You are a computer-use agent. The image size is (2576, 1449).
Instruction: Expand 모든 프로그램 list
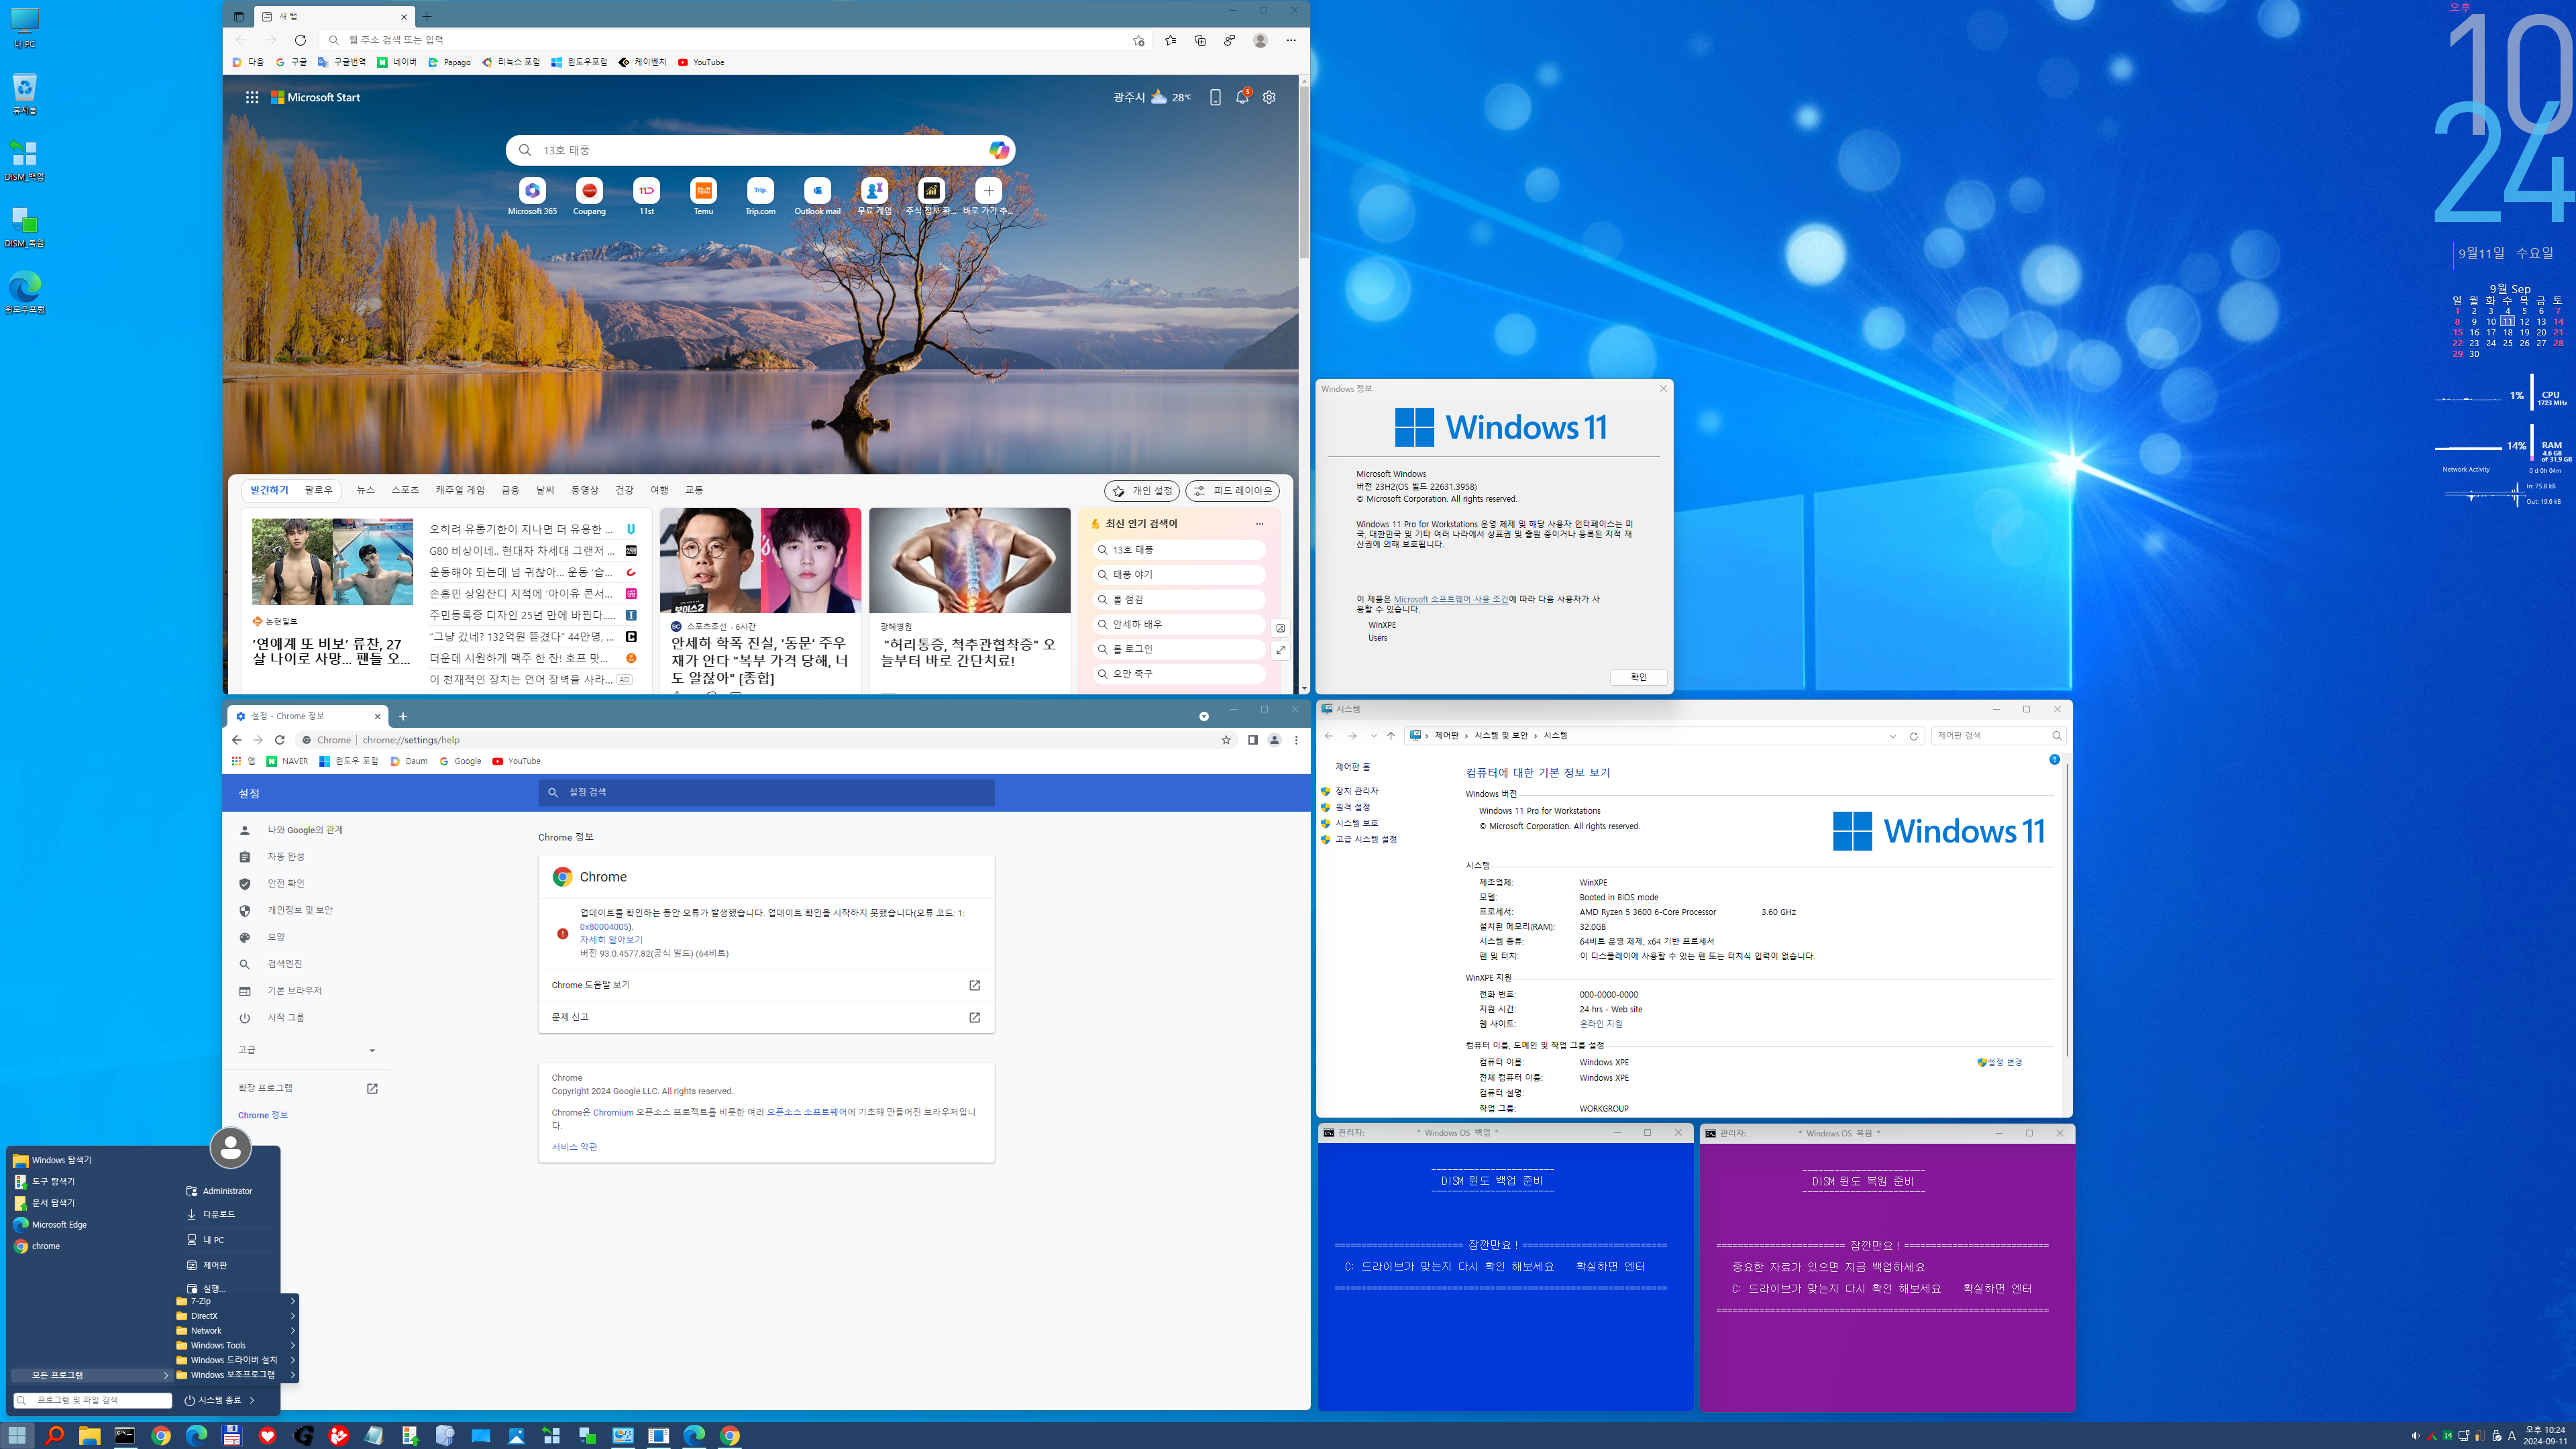pos(91,1375)
